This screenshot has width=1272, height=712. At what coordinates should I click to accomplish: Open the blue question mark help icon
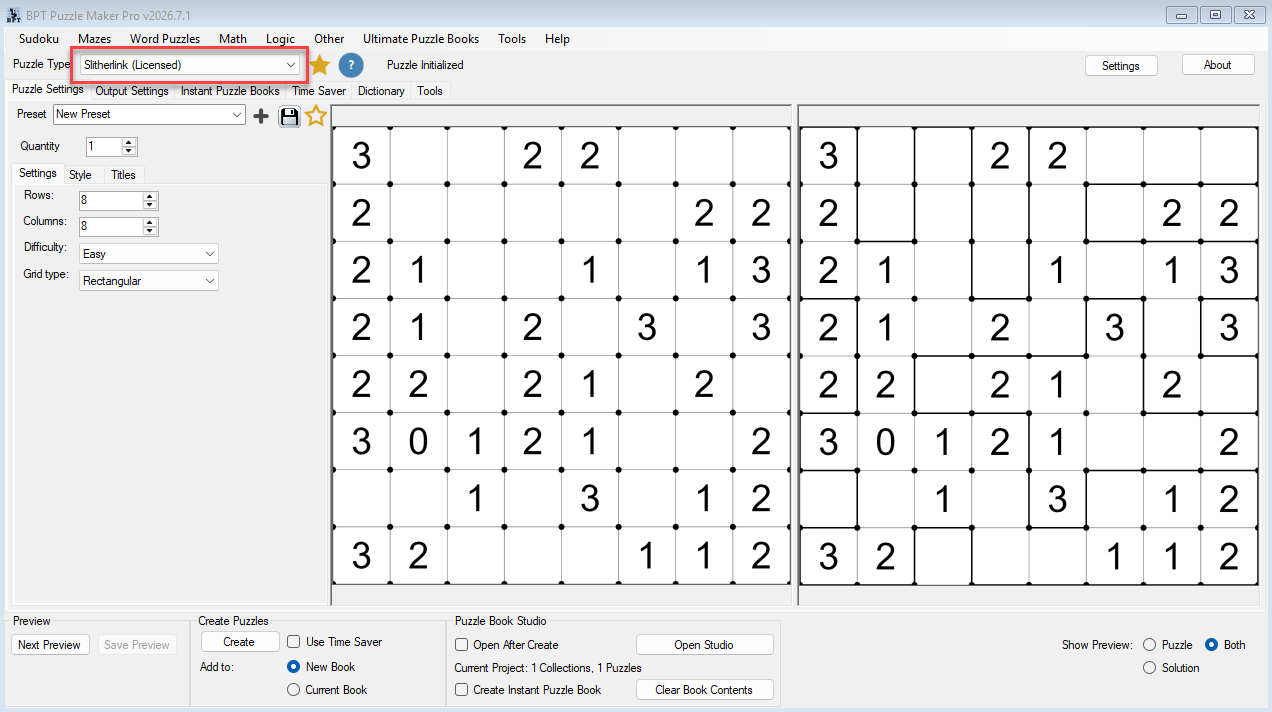[350, 65]
